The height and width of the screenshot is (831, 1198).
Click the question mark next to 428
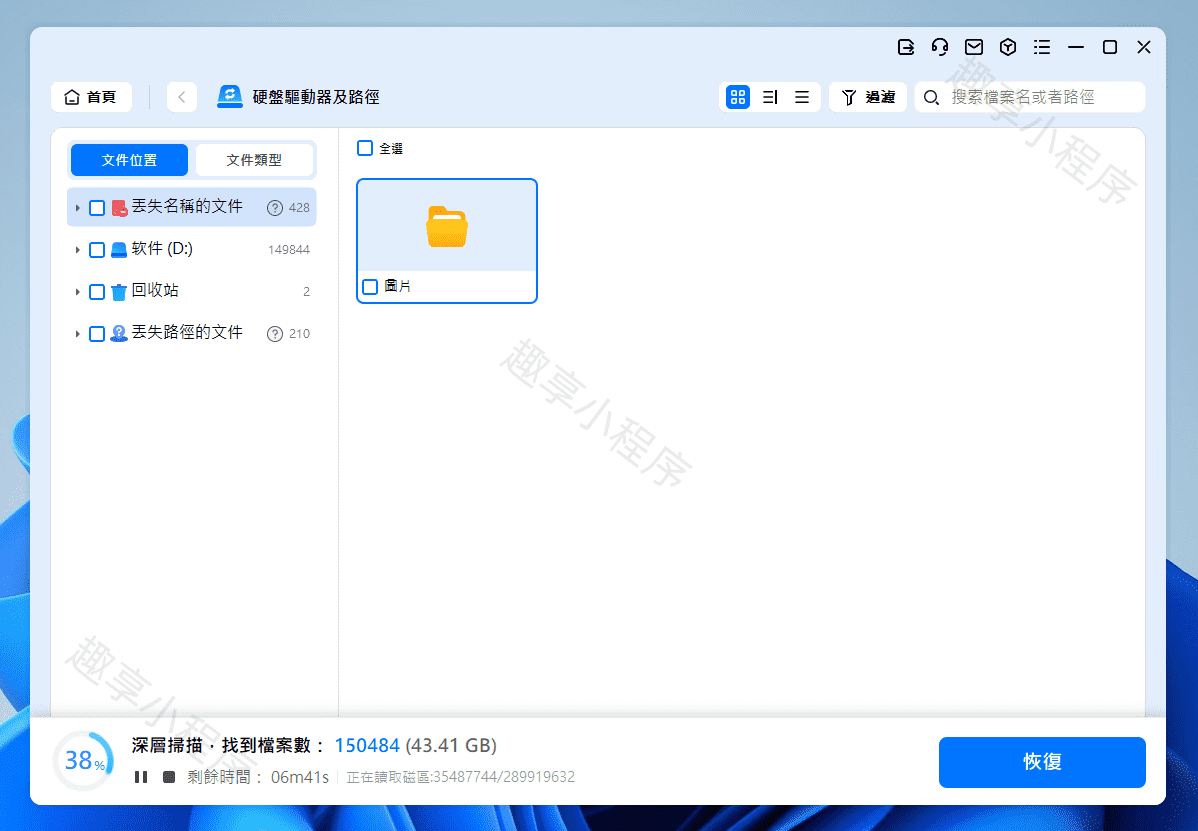pos(274,208)
